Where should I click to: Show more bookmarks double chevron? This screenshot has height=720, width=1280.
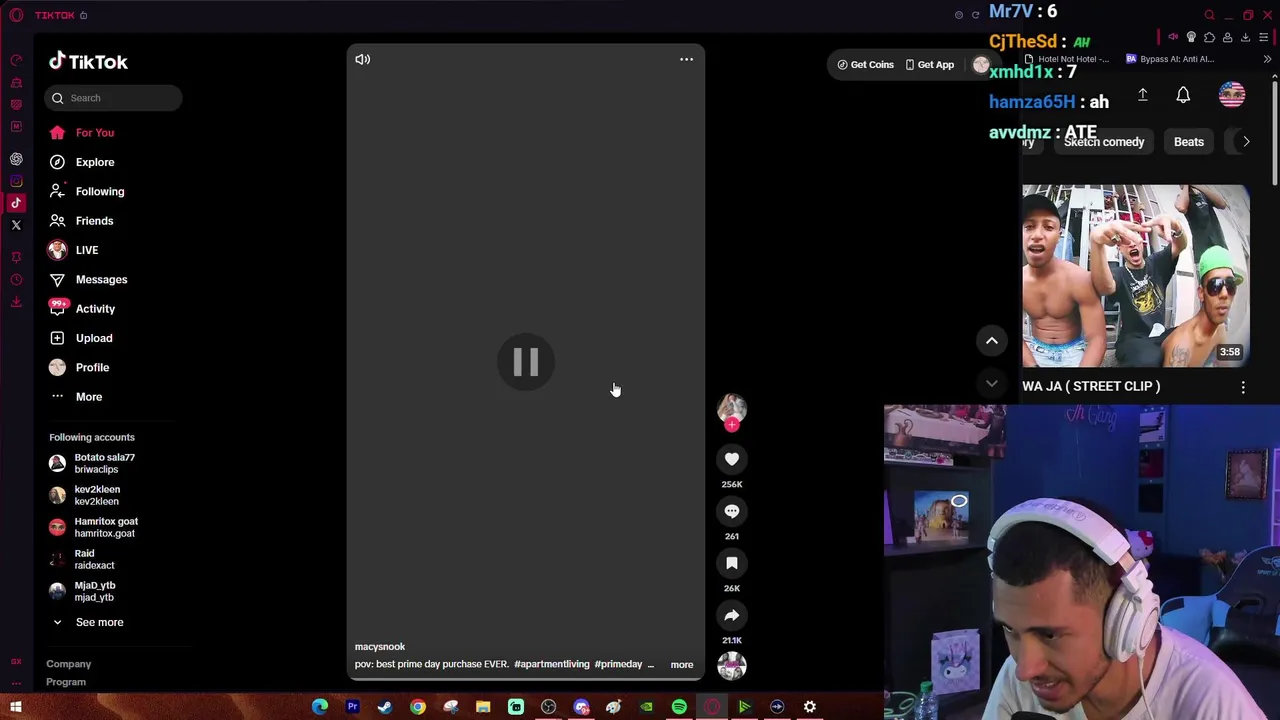click(x=1267, y=59)
